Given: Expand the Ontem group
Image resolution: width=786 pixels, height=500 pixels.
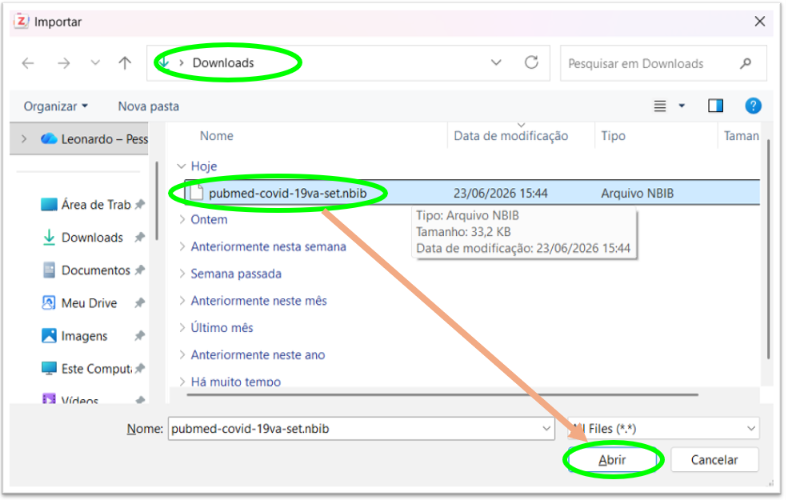Looking at the screenshot, I should pos(181,219).
